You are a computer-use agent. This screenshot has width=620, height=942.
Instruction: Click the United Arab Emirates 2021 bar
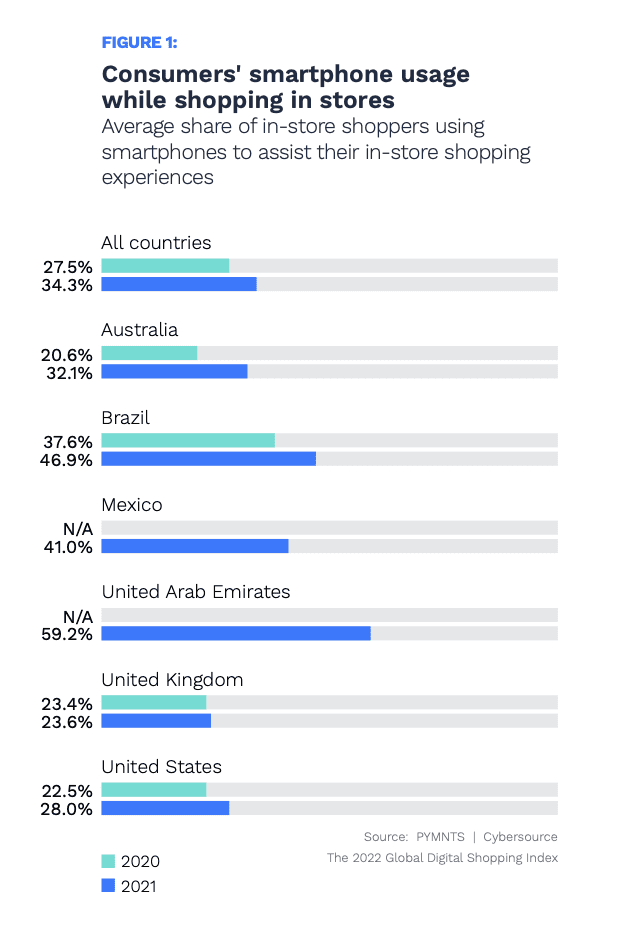coord(236,633)
